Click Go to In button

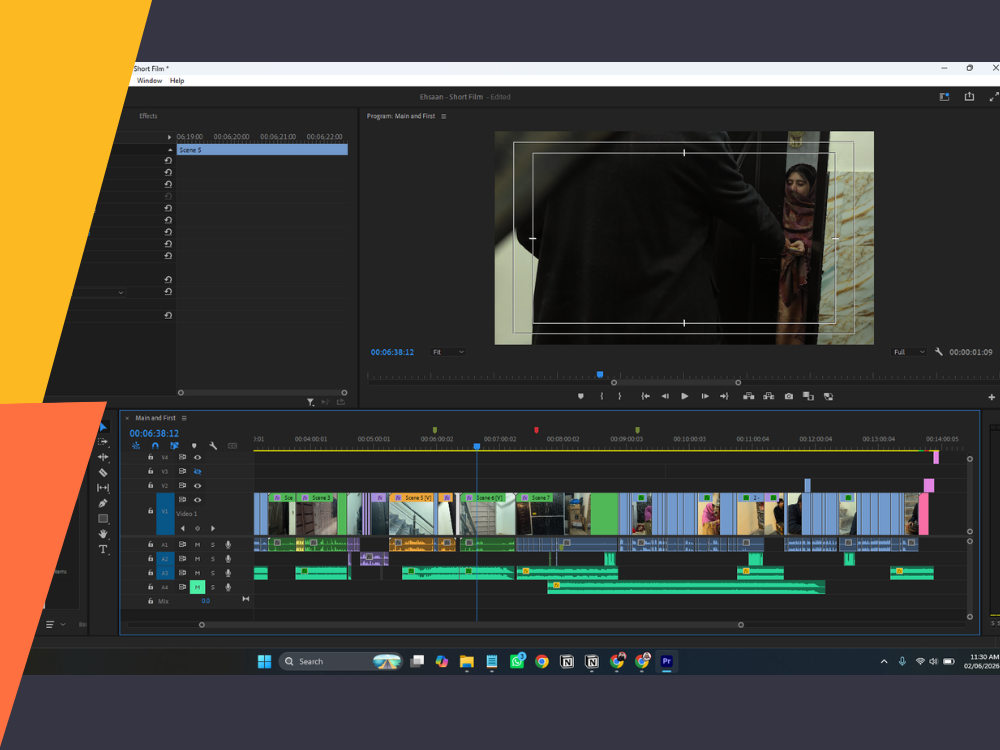pos(645,396)
